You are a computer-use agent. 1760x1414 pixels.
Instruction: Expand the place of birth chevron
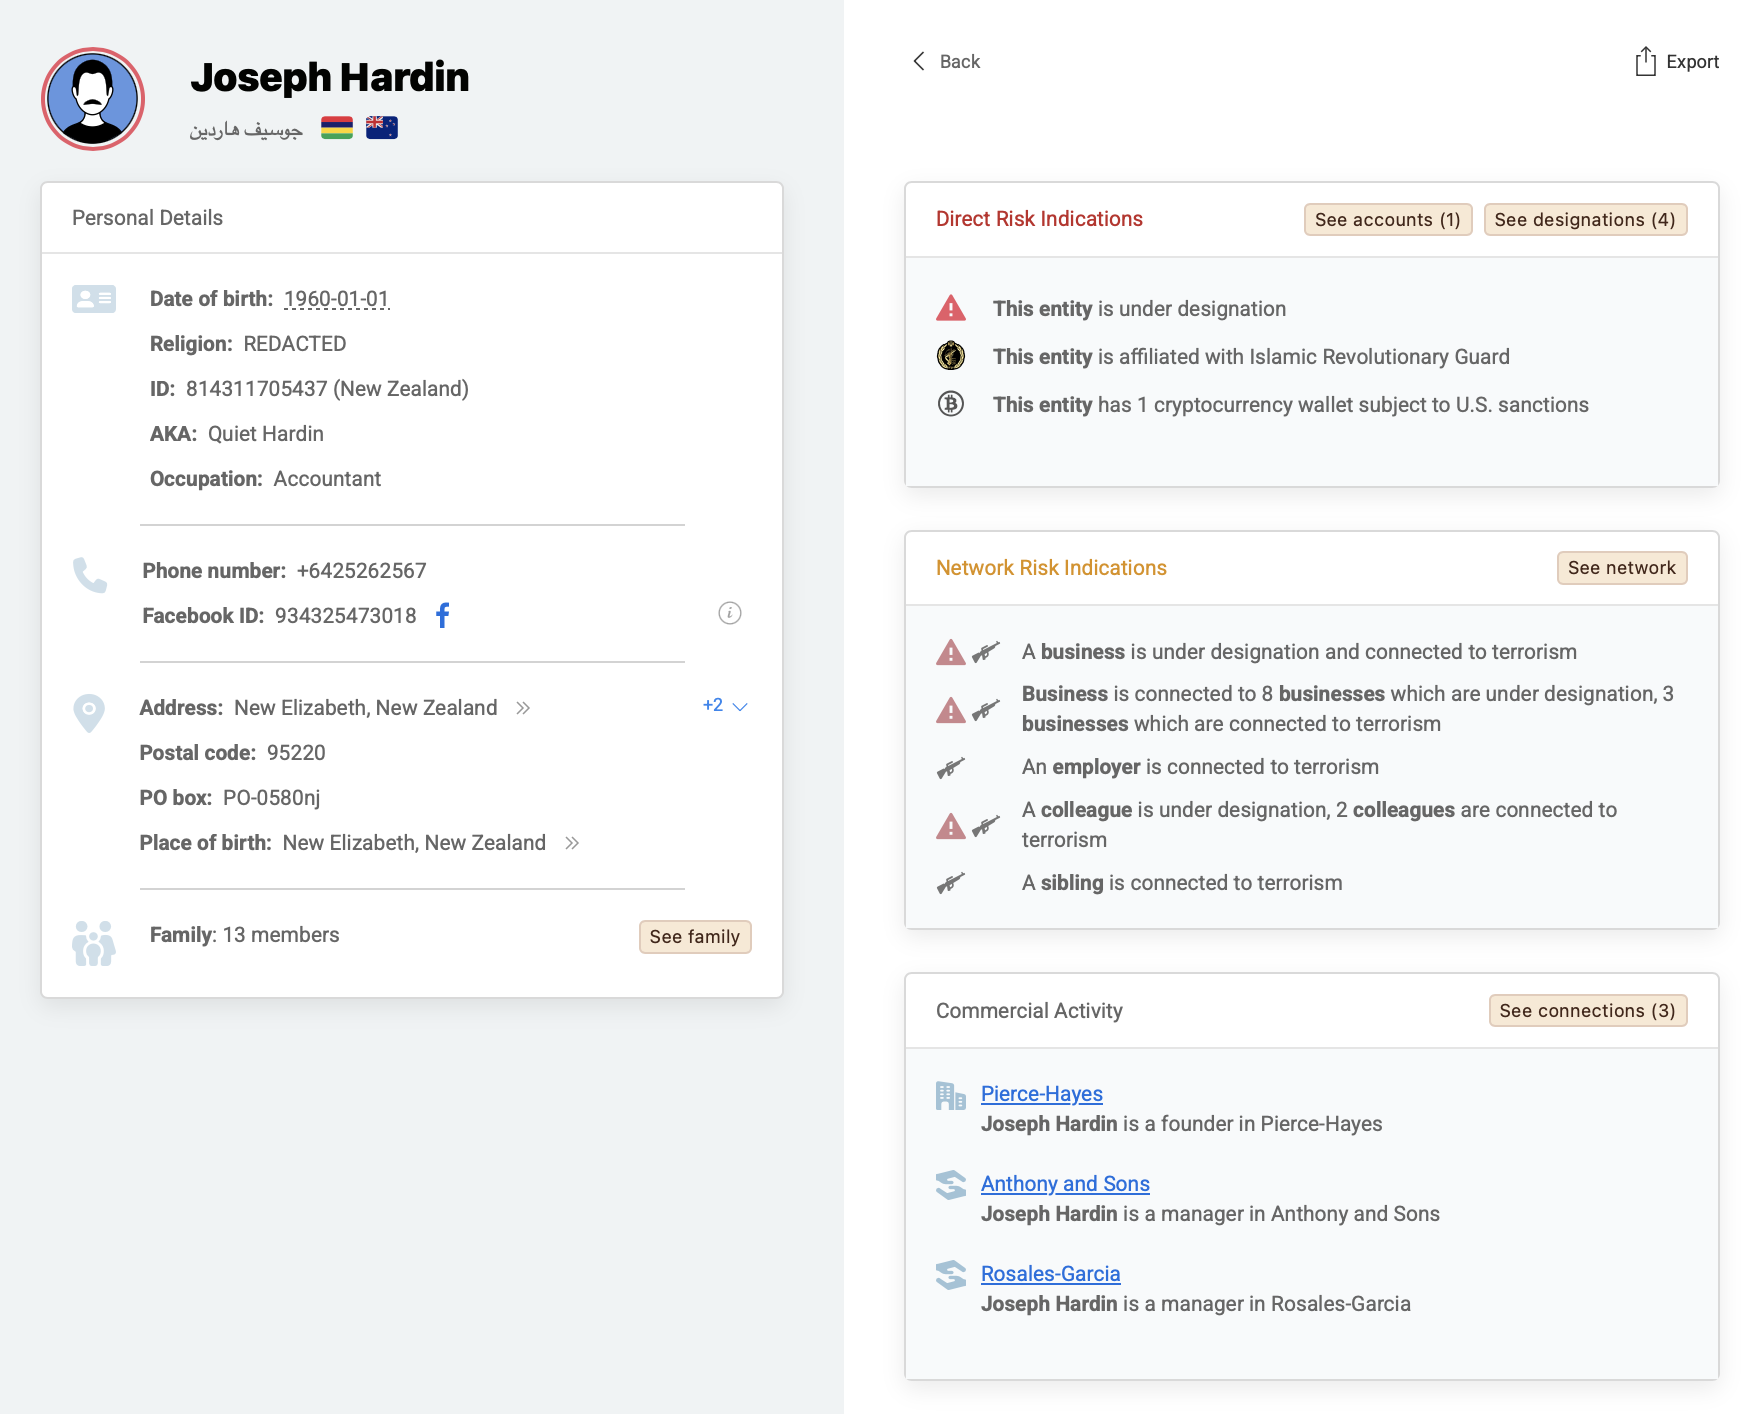(571, 843)
